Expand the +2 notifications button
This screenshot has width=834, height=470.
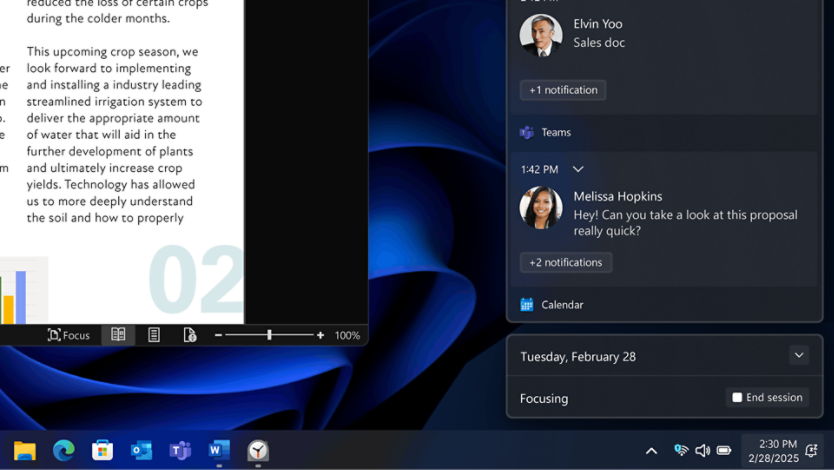click(565, 262)
